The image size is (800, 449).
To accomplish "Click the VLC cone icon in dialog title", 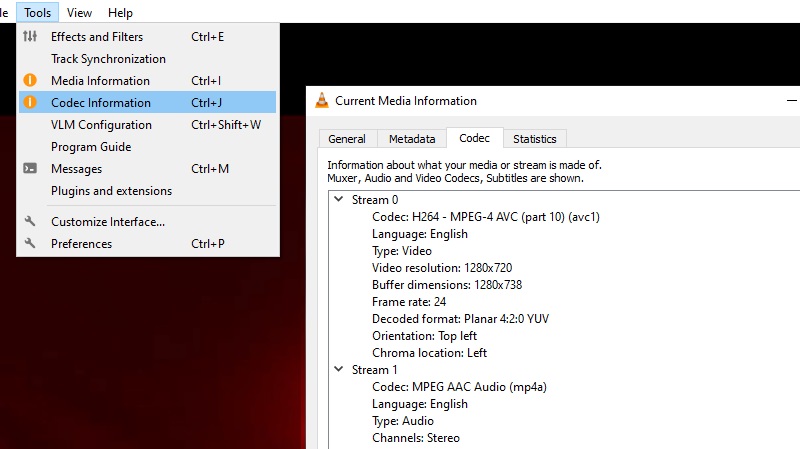I will (x=322, y=101).
